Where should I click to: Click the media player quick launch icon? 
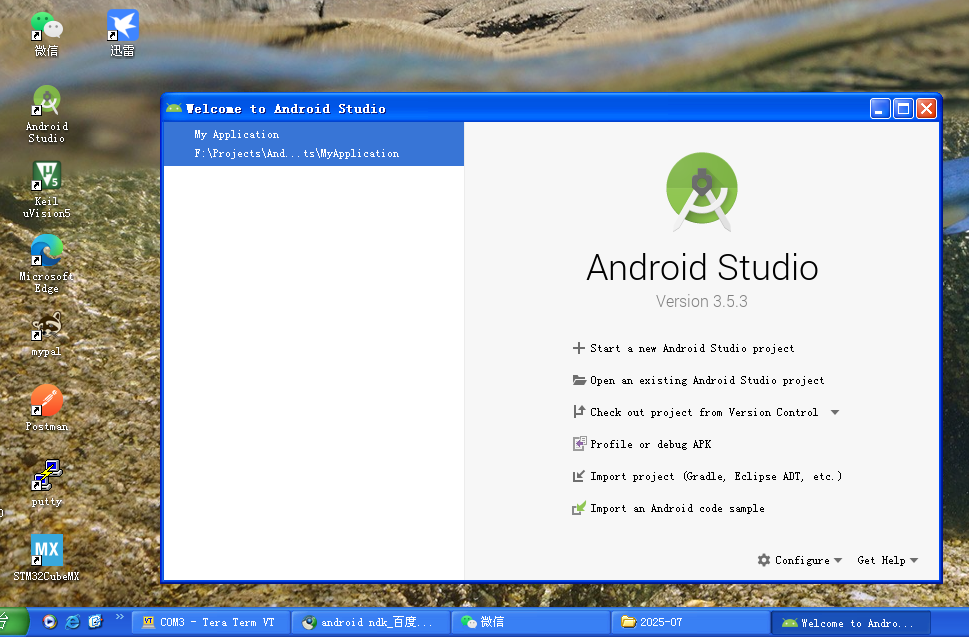(x=49, y=622)
